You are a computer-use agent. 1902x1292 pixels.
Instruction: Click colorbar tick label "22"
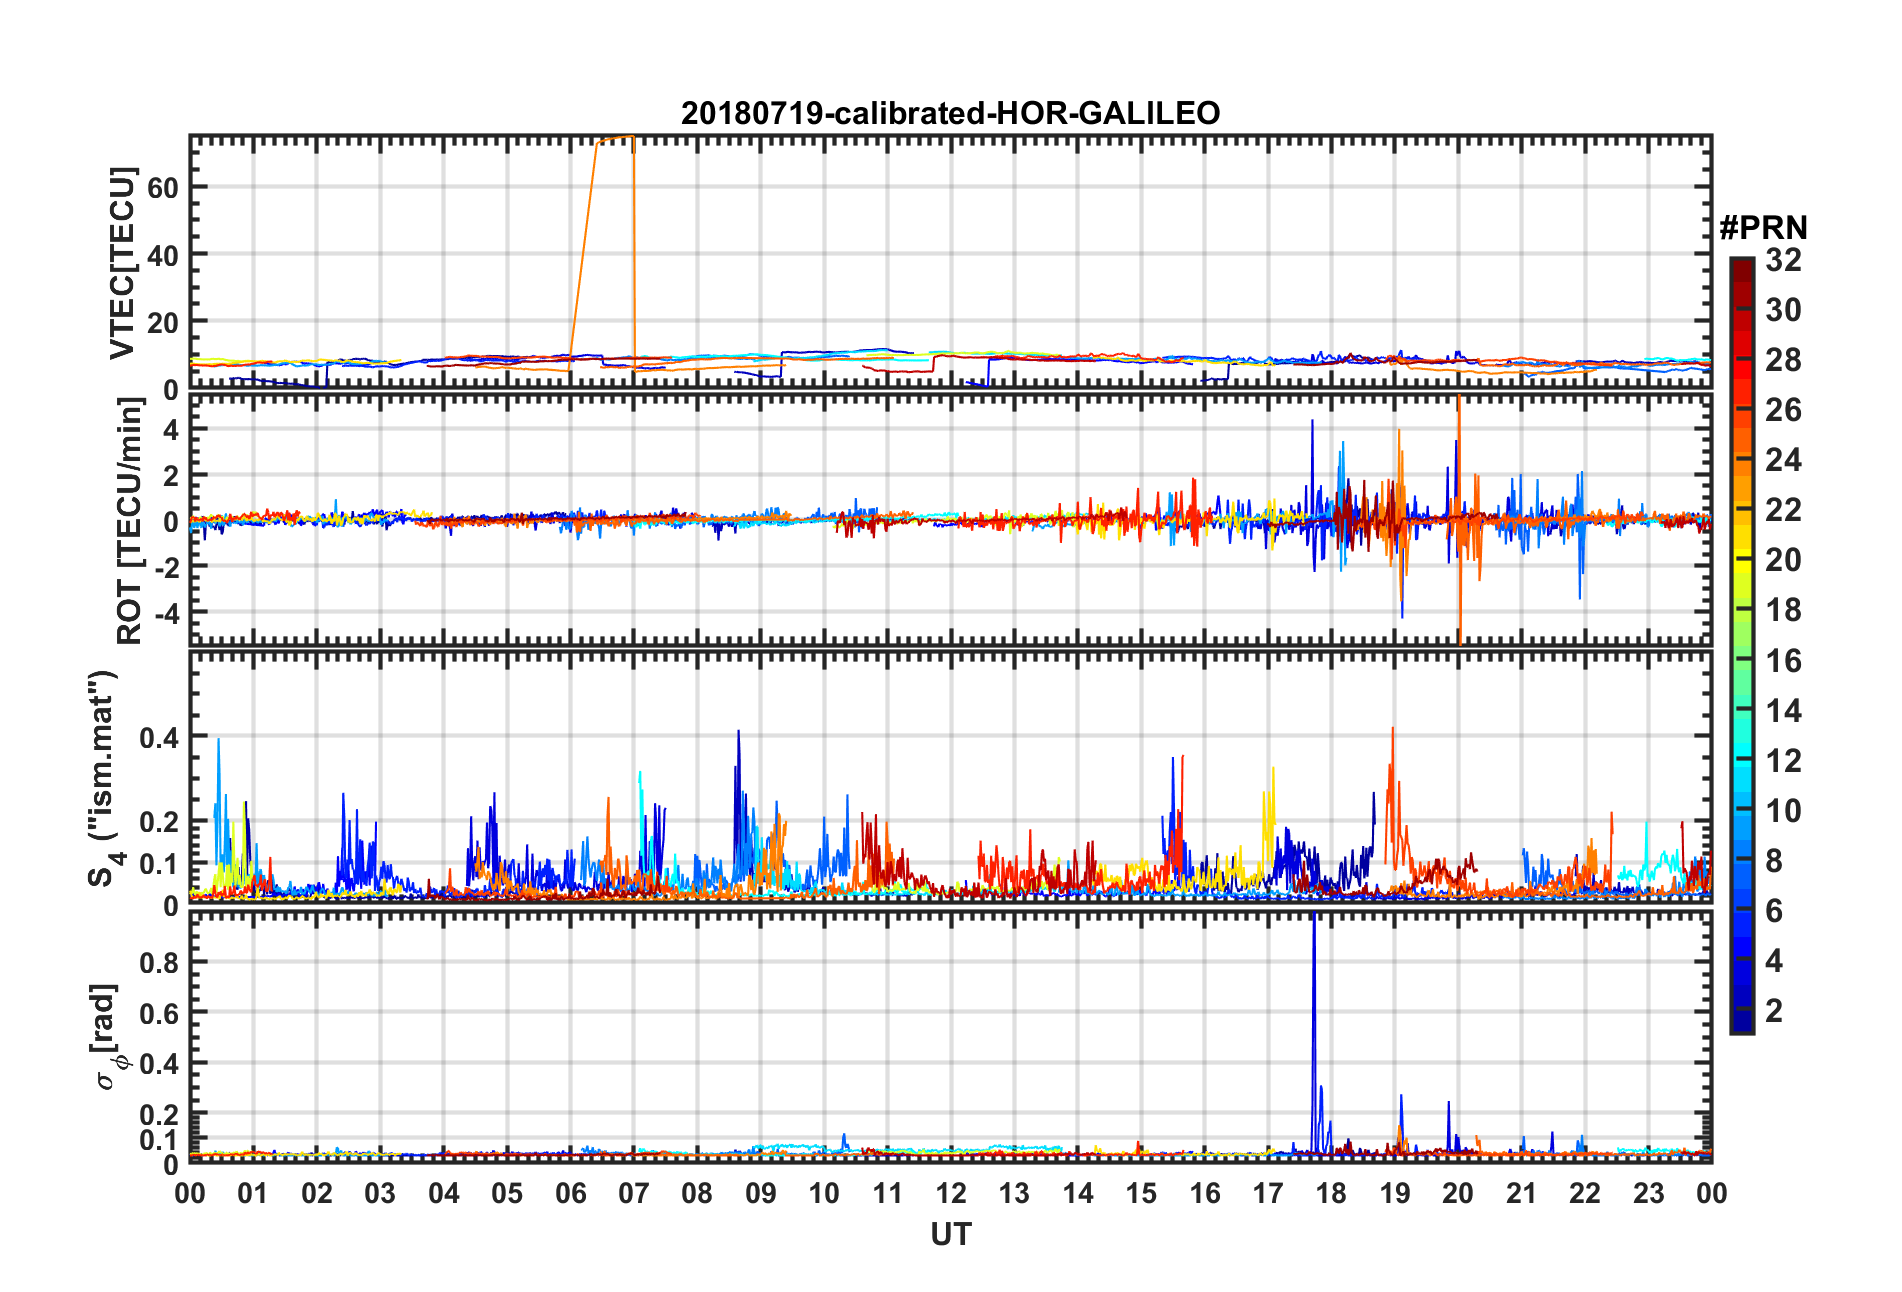coord(1783,510)
